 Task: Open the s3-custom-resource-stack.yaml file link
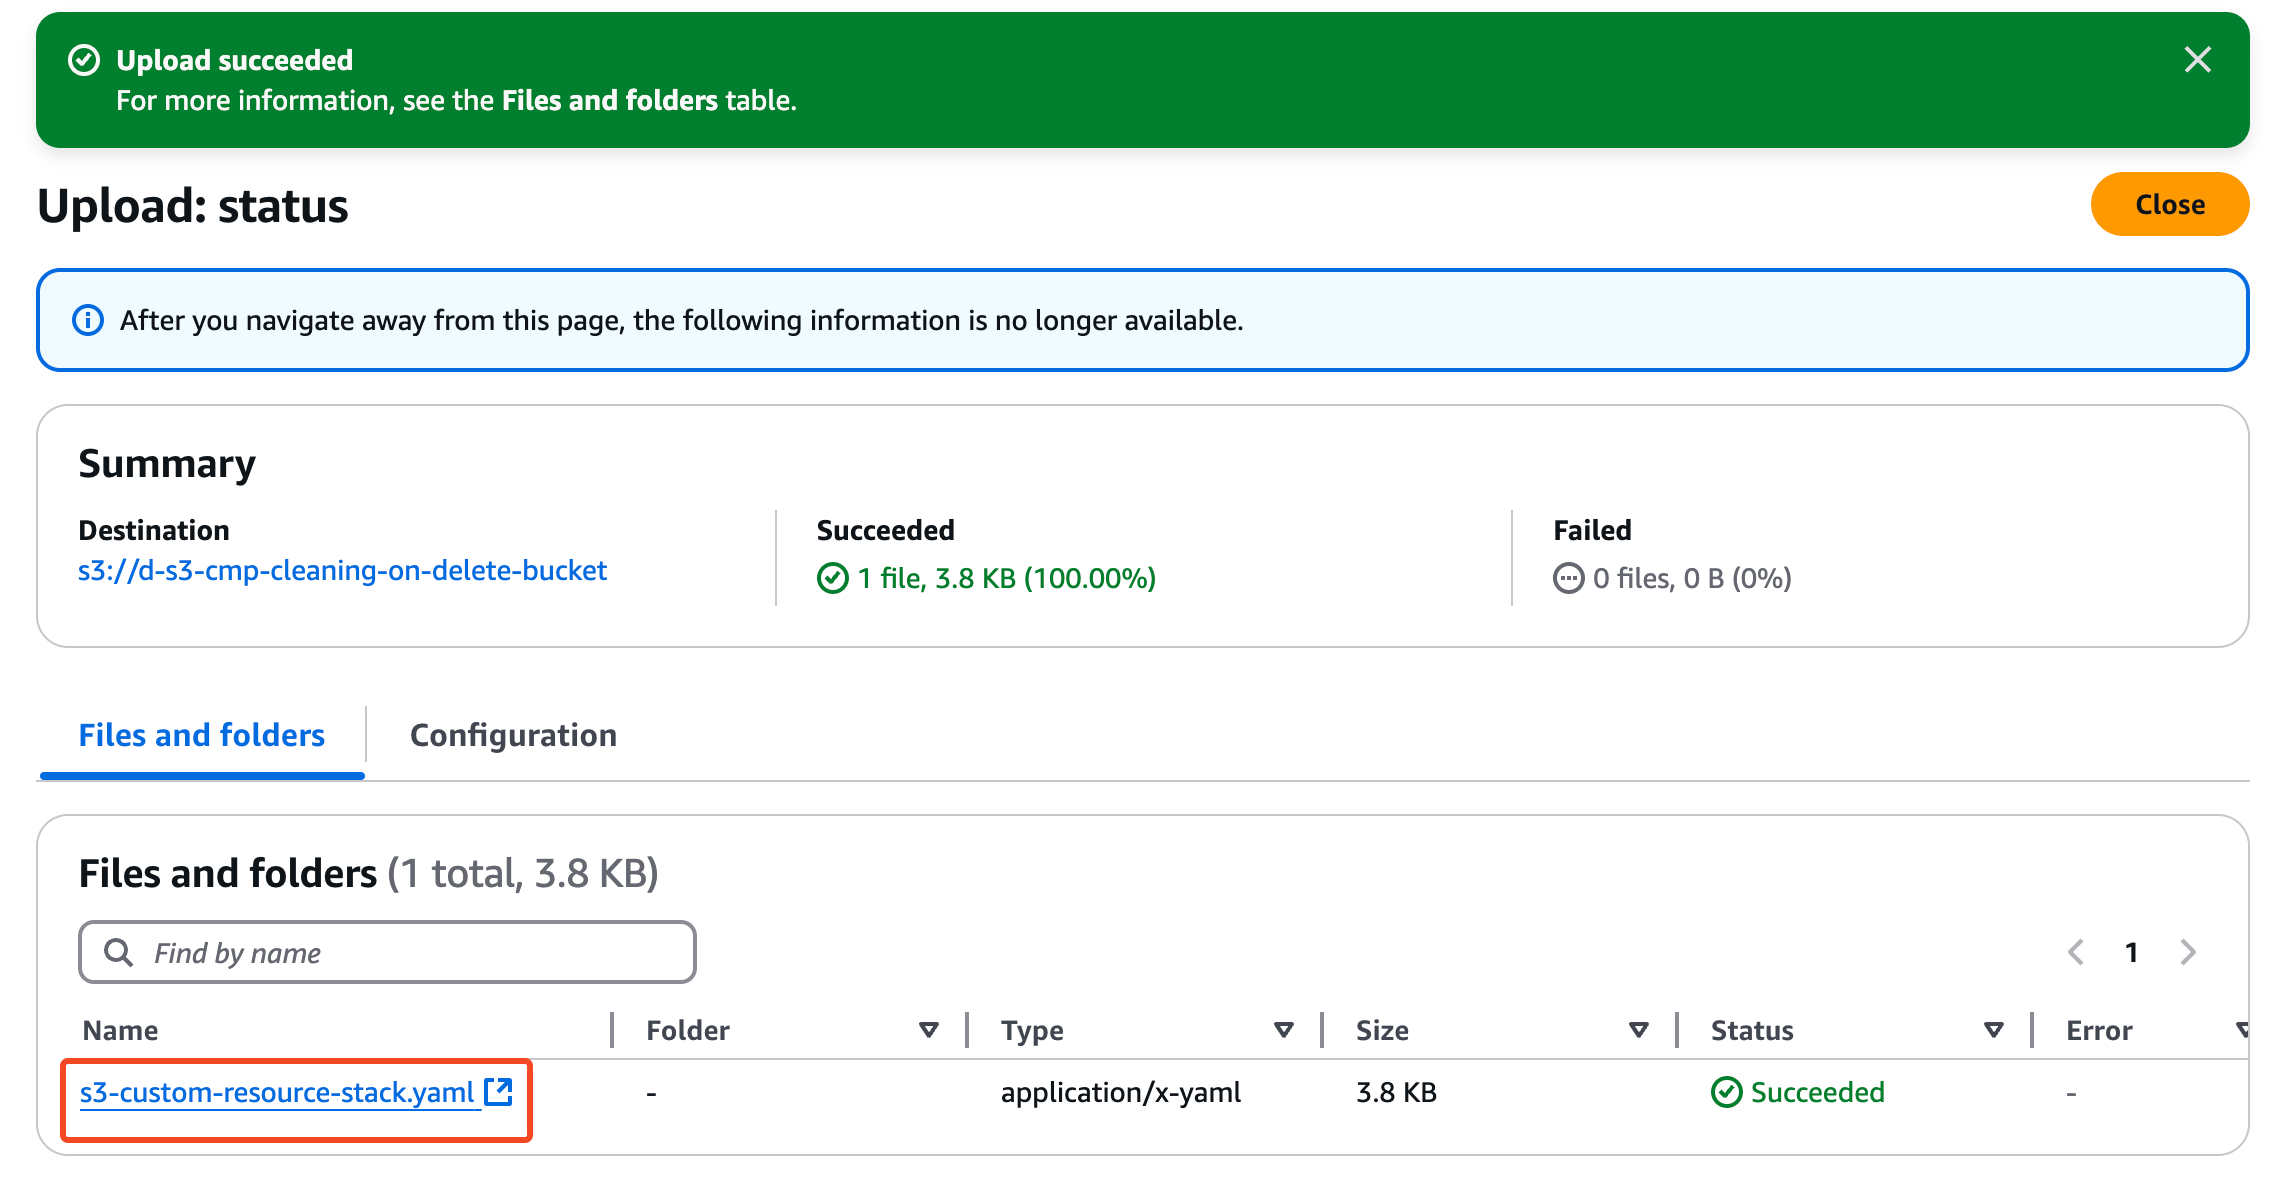click(x=277, y=1092)
